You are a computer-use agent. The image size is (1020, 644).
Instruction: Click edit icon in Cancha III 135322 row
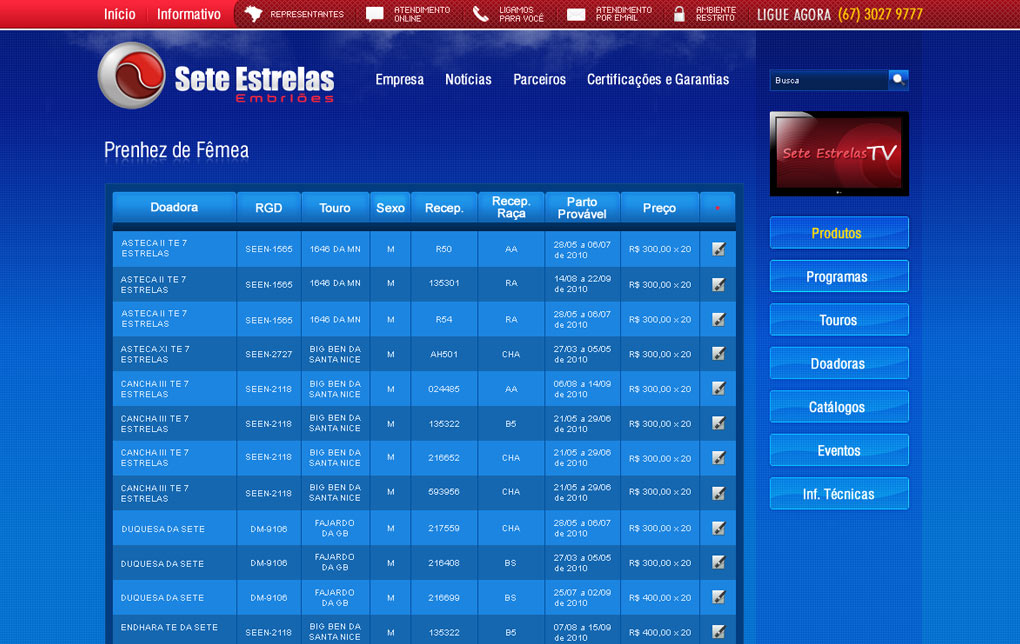718,423
